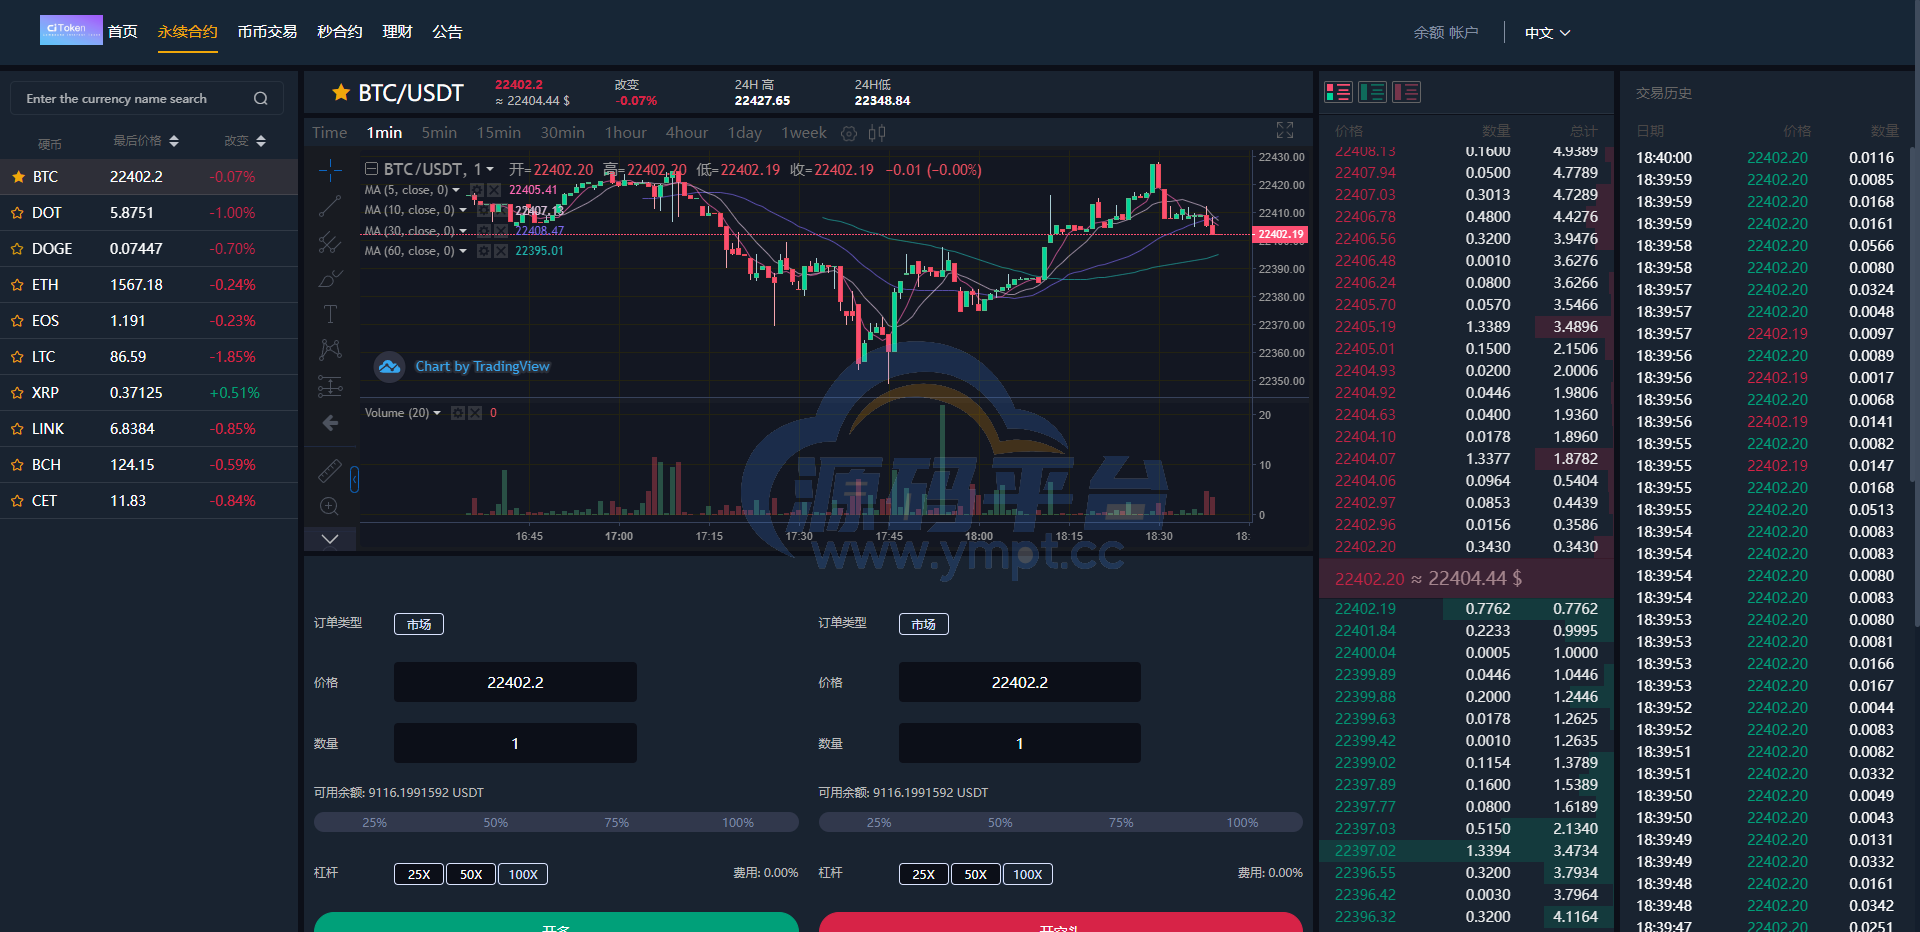Open Volume (20) indicator settings gear
The image size is (1920, 932).
tap(458, 413)
